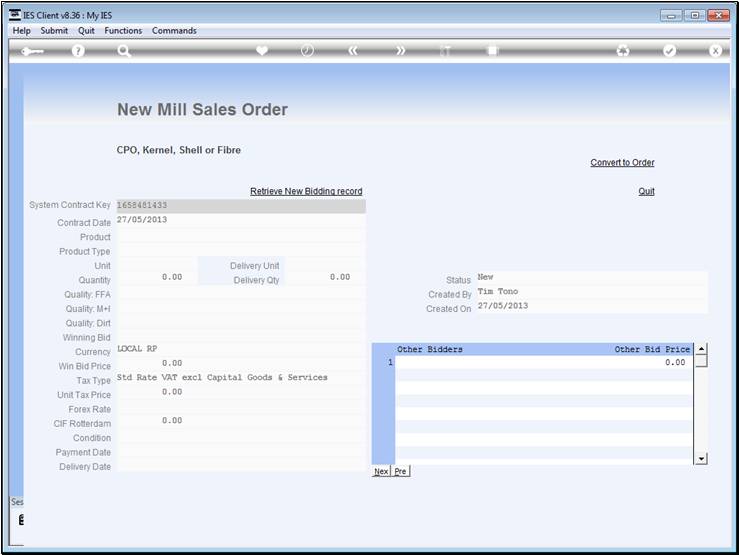Click the Payment Date field
Screen dimensions: 739x555
[x=241, y=450]
